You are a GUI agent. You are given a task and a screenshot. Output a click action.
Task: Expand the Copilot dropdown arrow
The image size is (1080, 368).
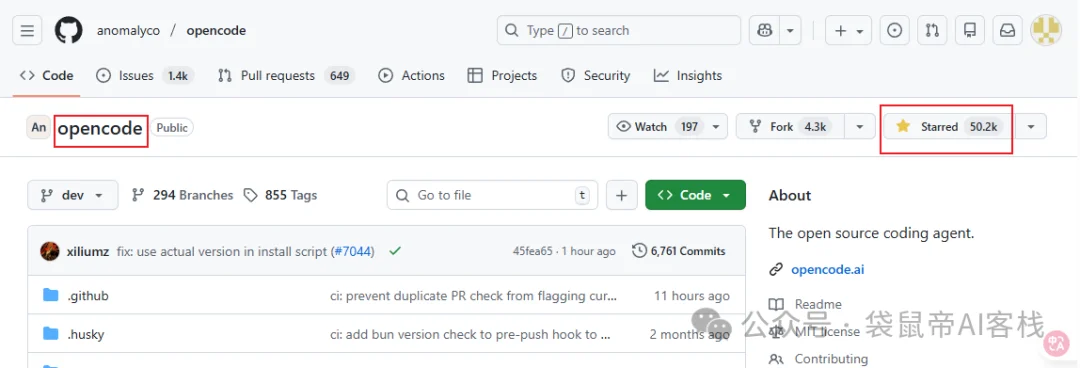[791, 30]
